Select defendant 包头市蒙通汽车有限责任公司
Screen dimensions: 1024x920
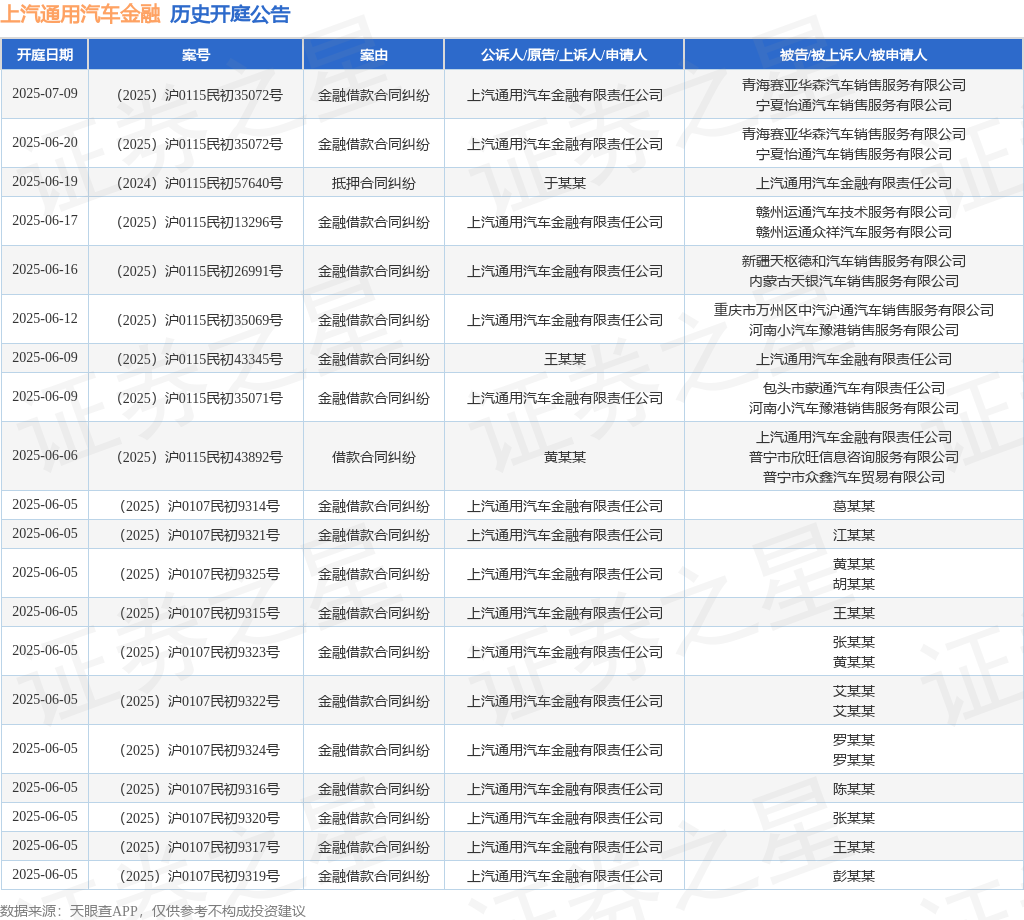tap(854, 389)
